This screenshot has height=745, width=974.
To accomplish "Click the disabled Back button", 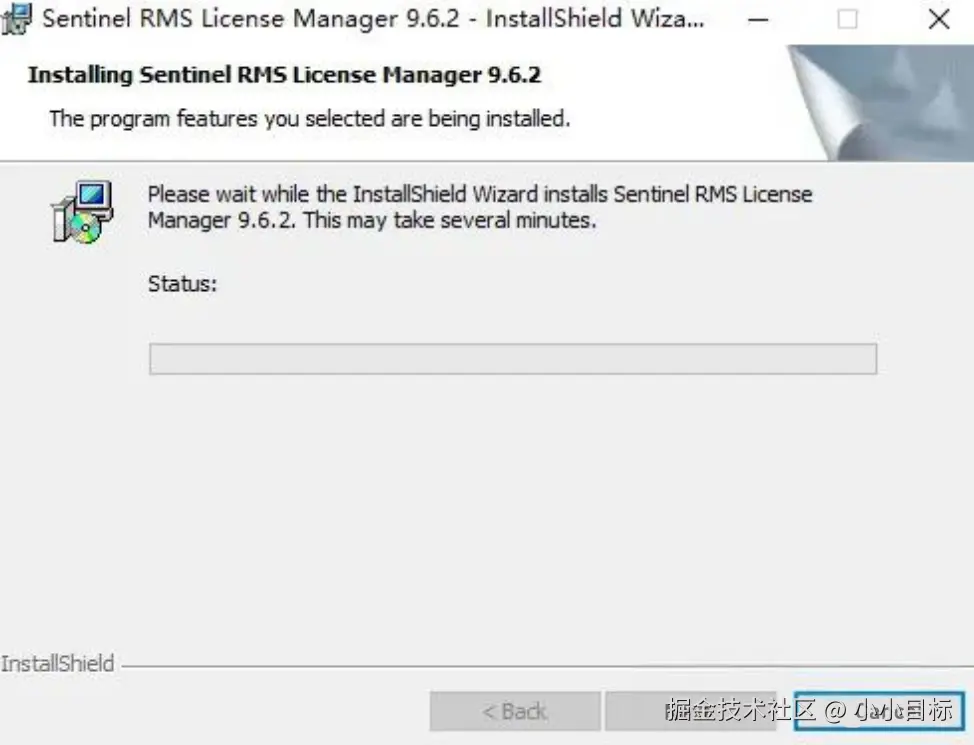I will pyautogui.click(x=515, y=711).
